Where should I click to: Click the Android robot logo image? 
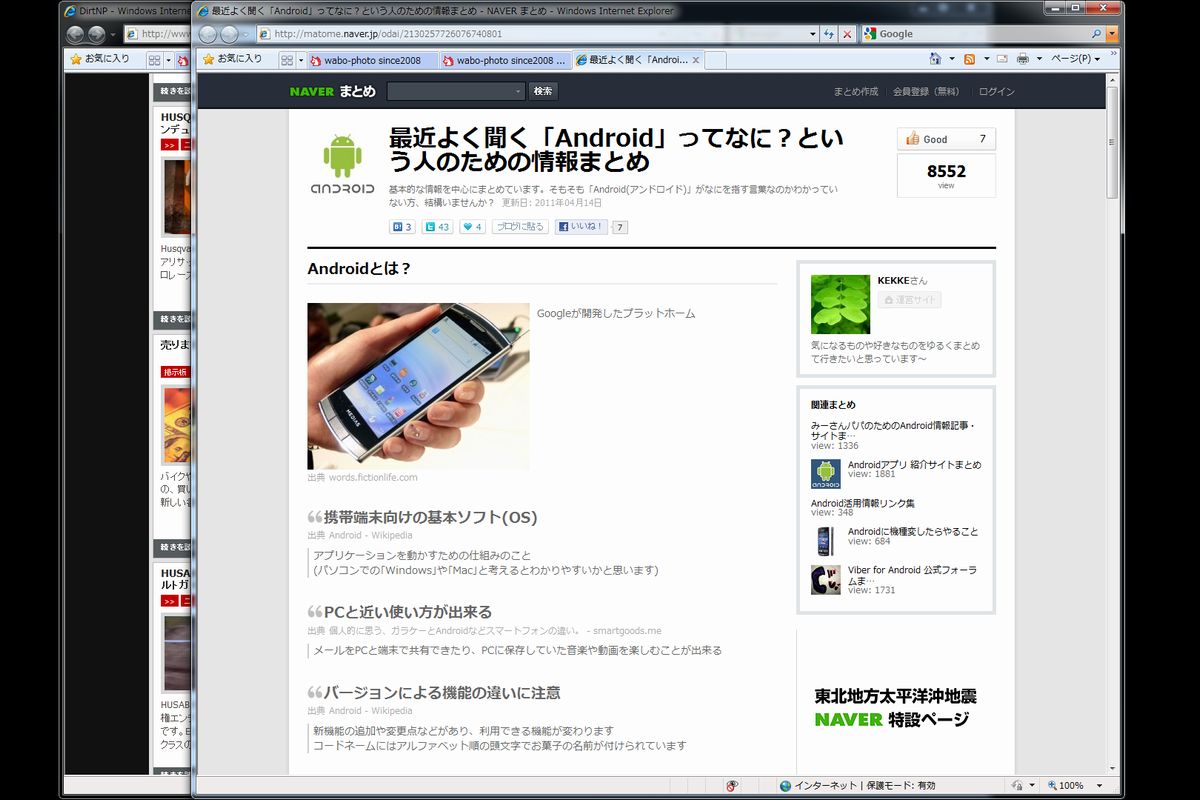342,165
